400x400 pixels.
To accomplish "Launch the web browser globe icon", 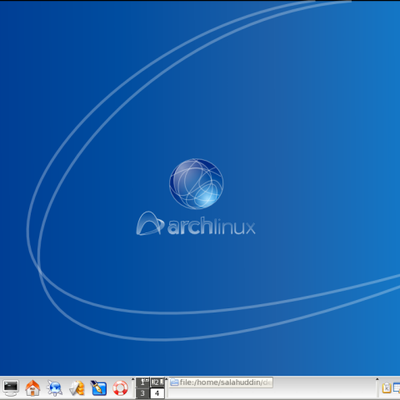I will click(54, 388).
